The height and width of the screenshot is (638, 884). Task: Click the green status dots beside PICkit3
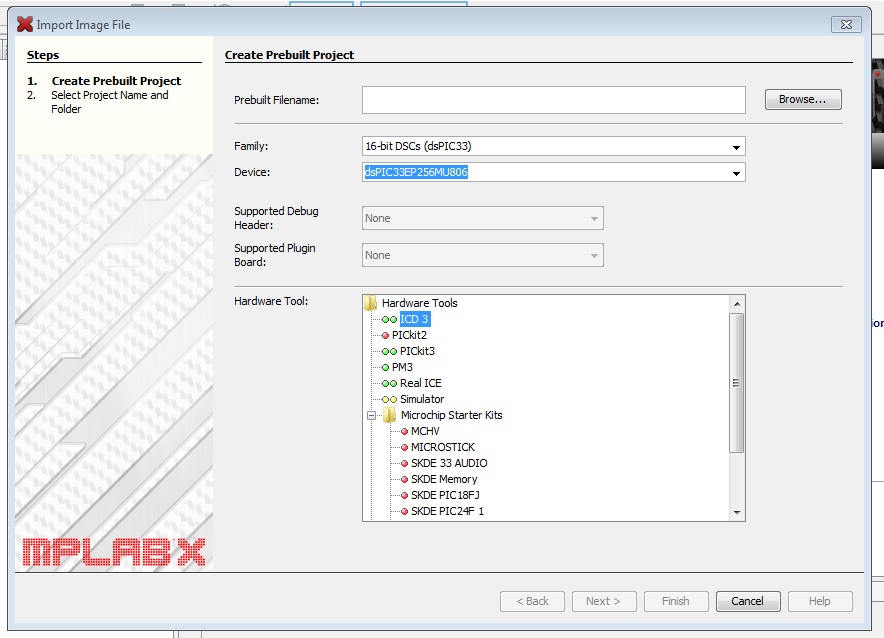389,352
